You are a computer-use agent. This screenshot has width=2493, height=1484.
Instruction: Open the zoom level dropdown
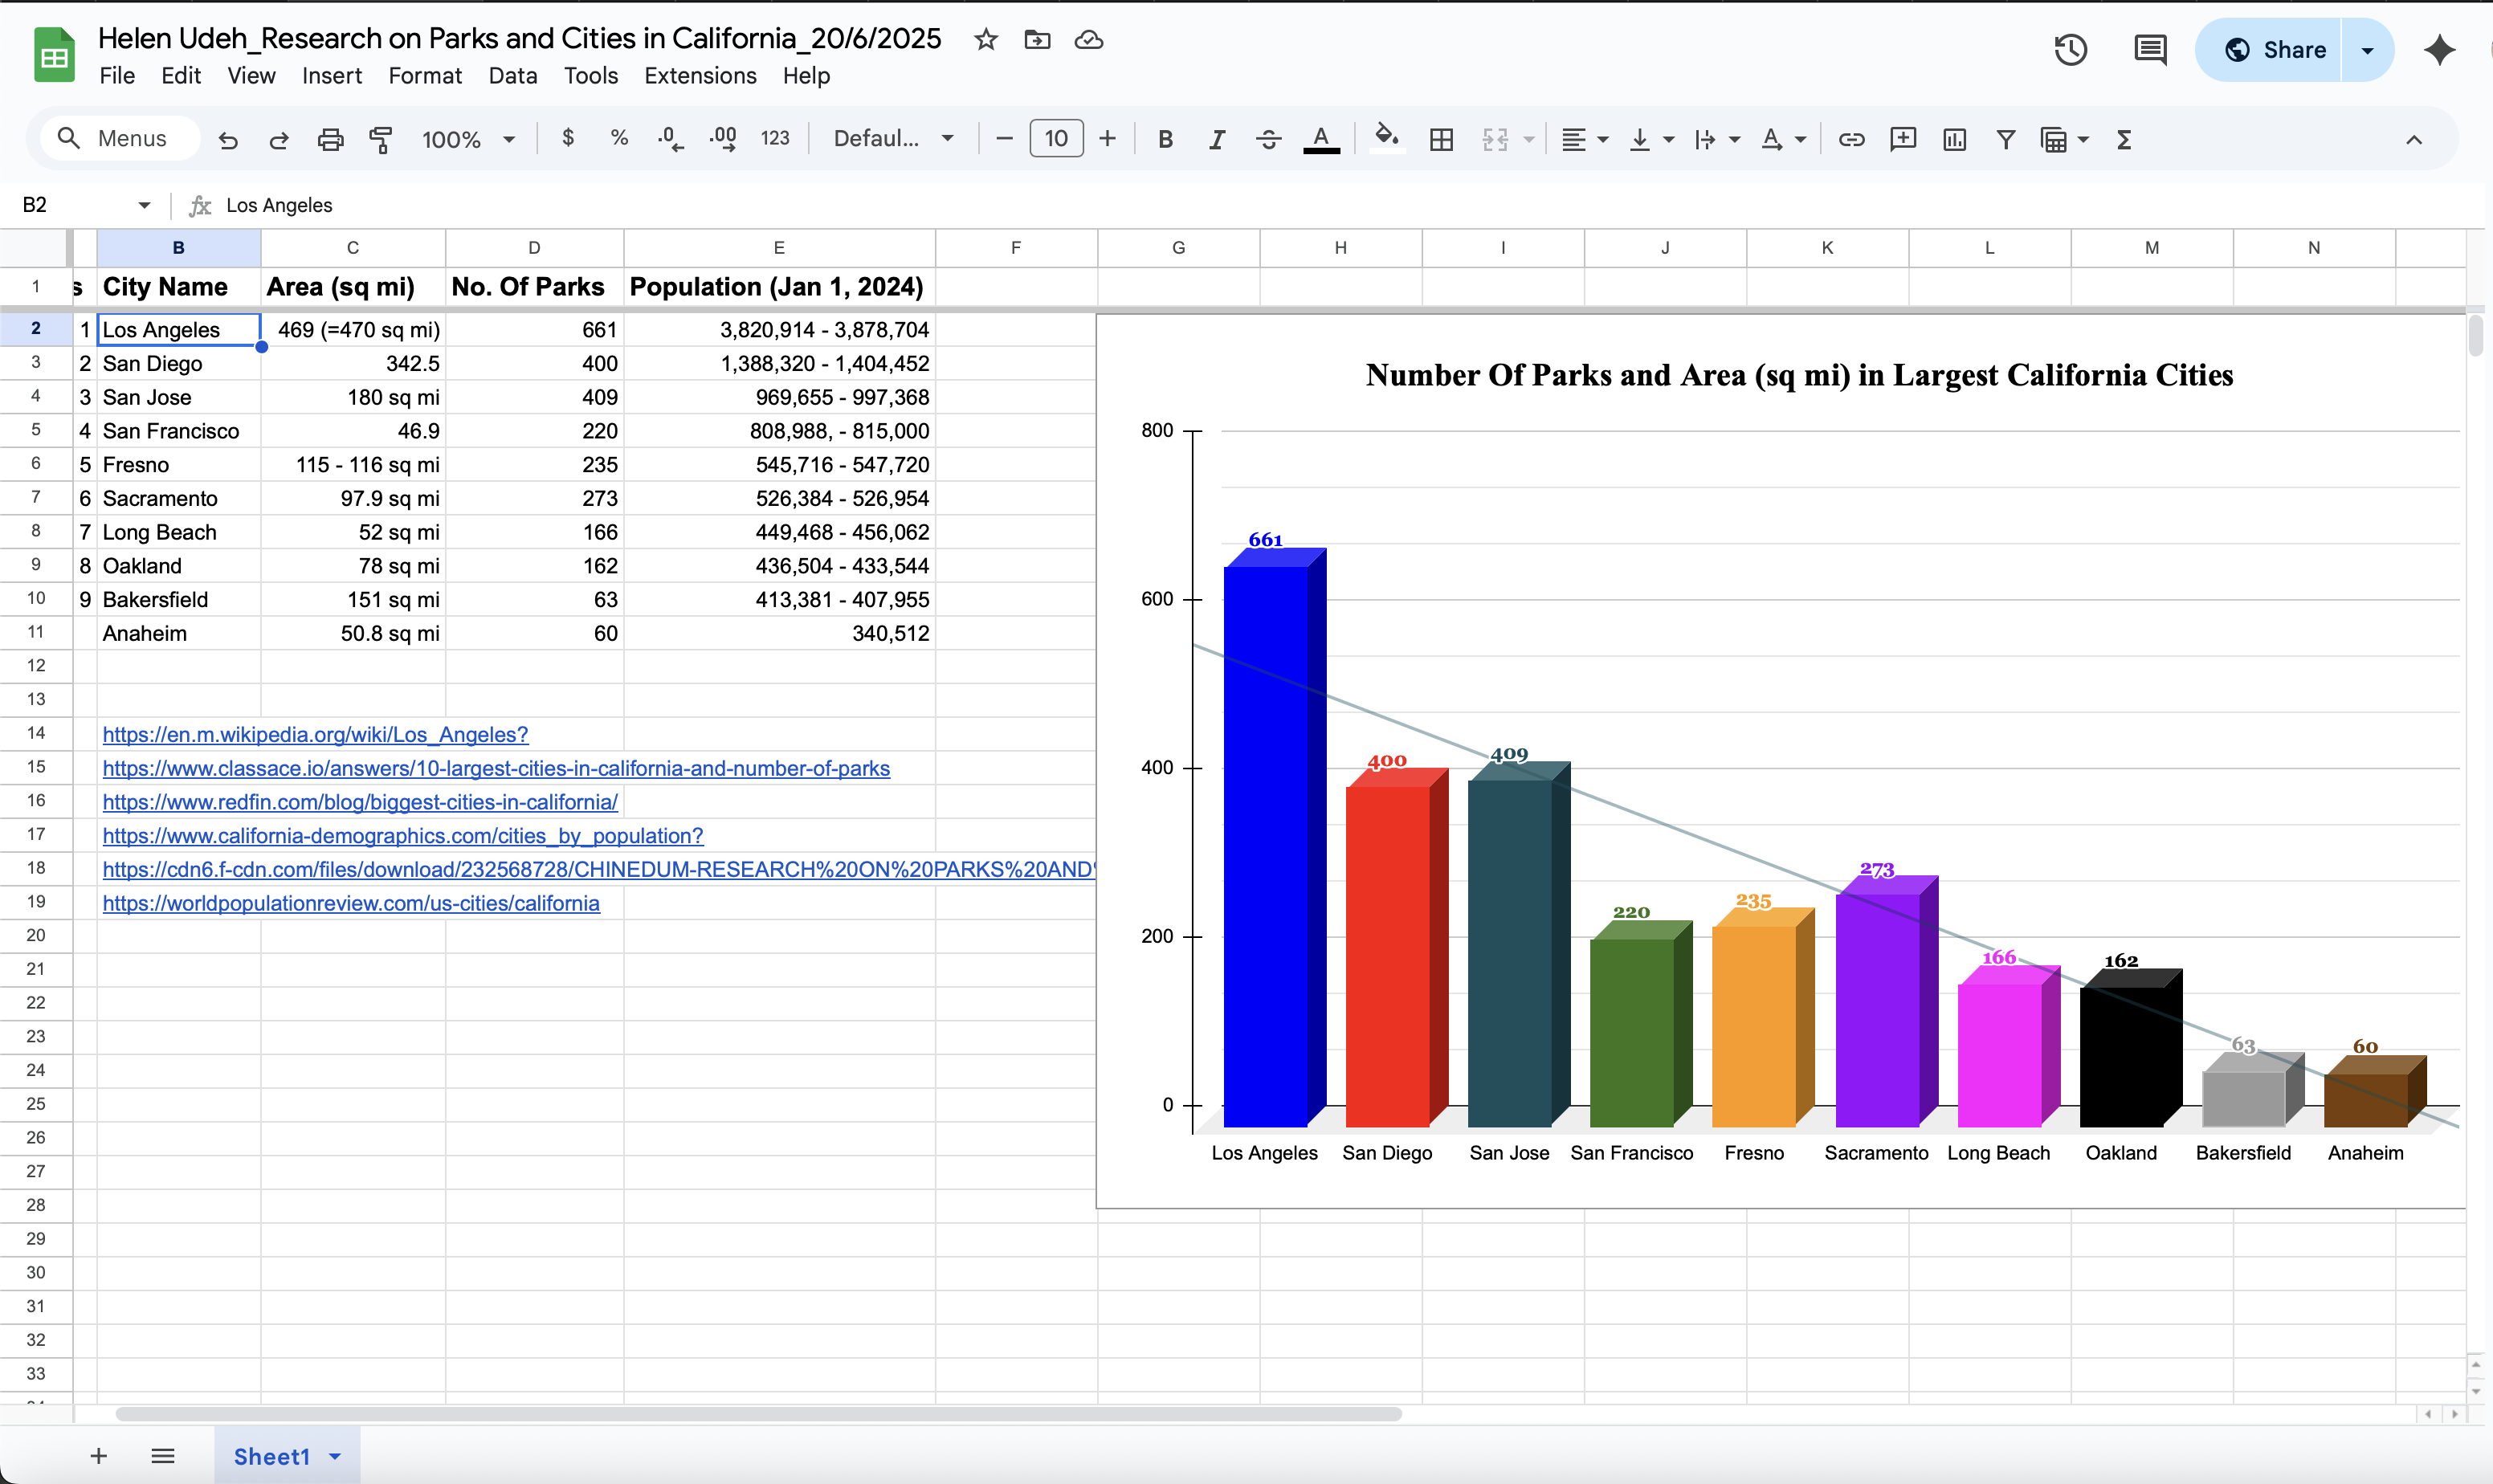click(468, 139)
